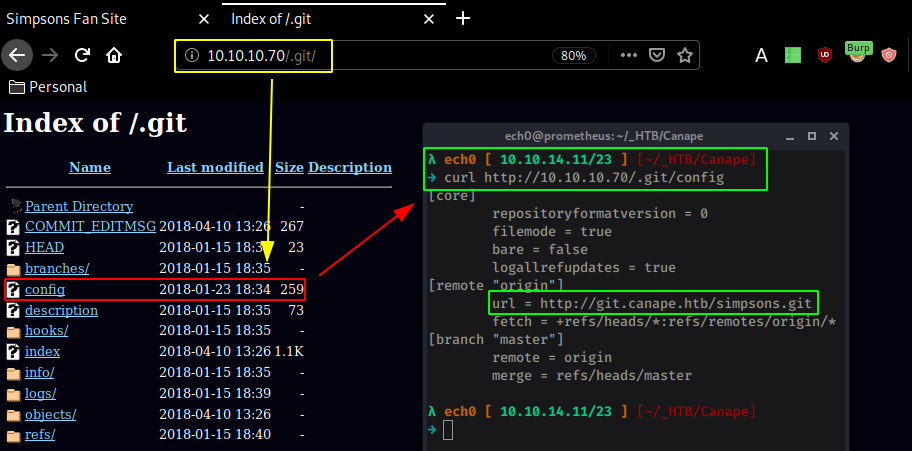Browse the info/ directory
Viewport: 912px width, 451px height.
40,372
